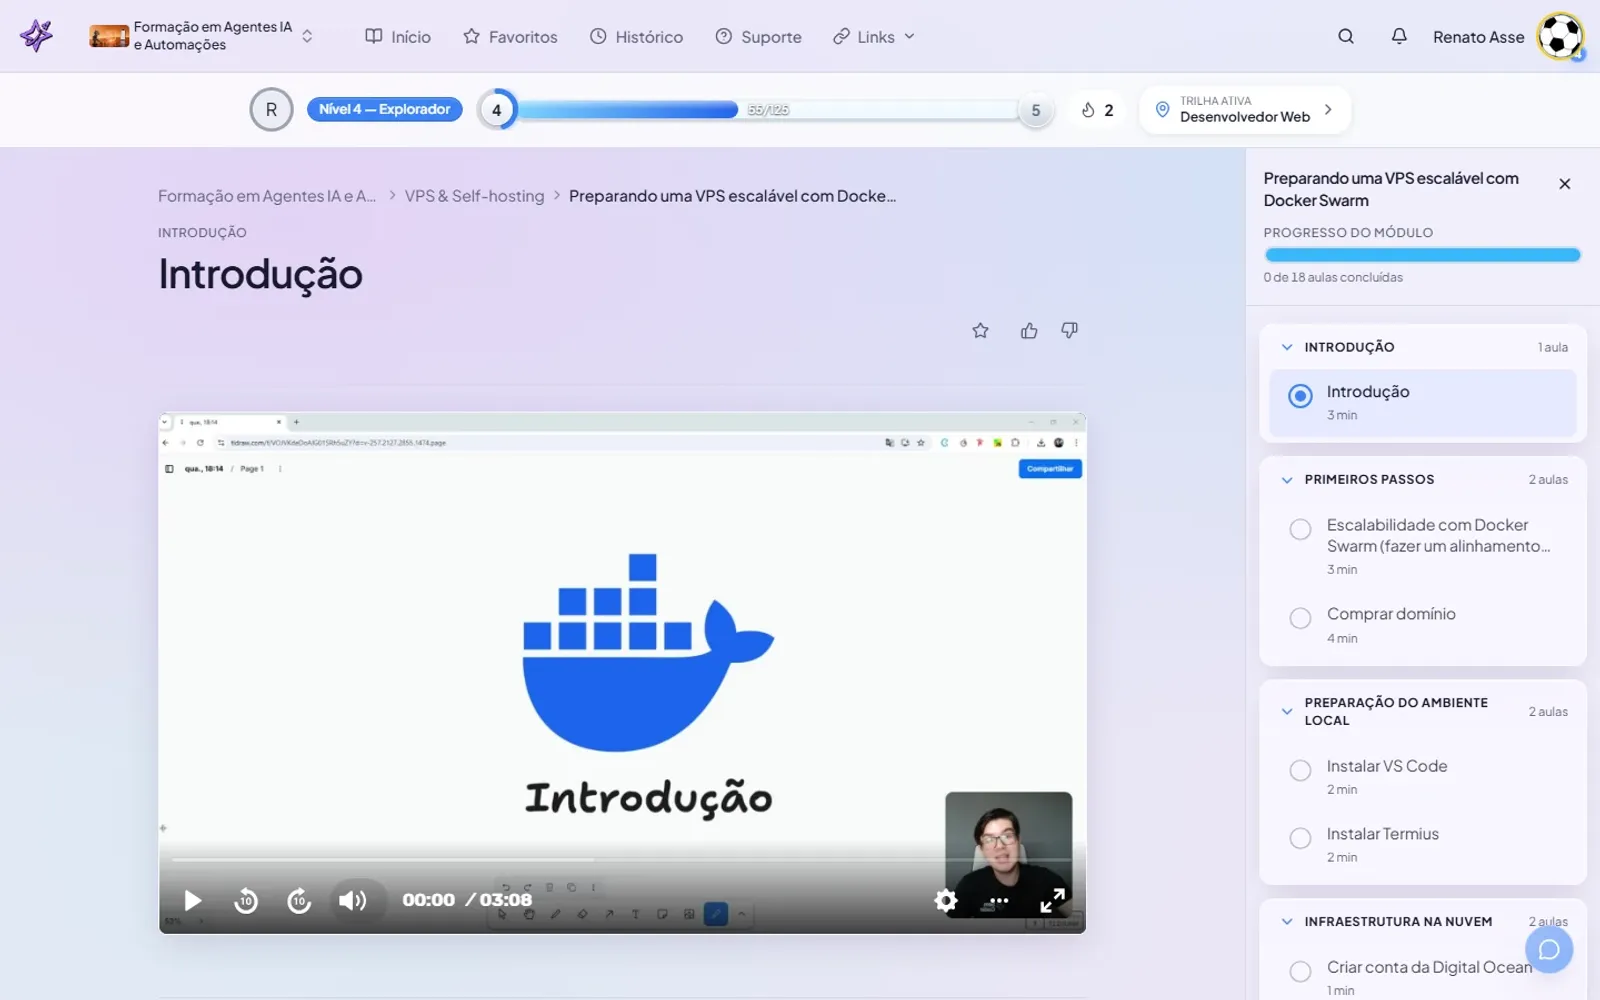Seek on the video progress bar
This screenshot has height=1000, width=1600.
(x=622, y=859)
